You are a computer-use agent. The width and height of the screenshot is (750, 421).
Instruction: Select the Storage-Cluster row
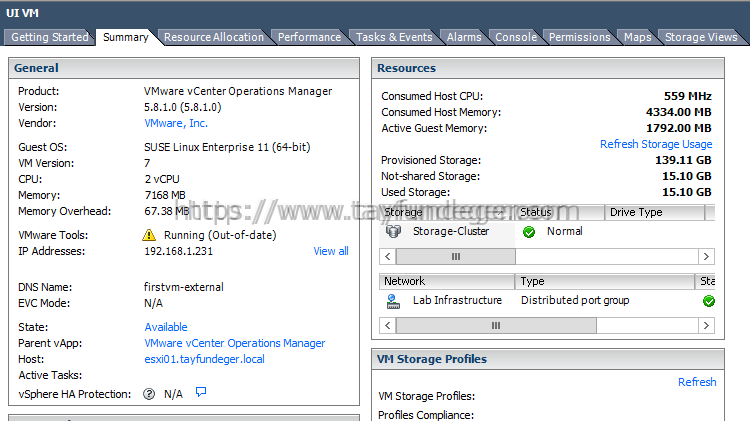tap(547, 232)
